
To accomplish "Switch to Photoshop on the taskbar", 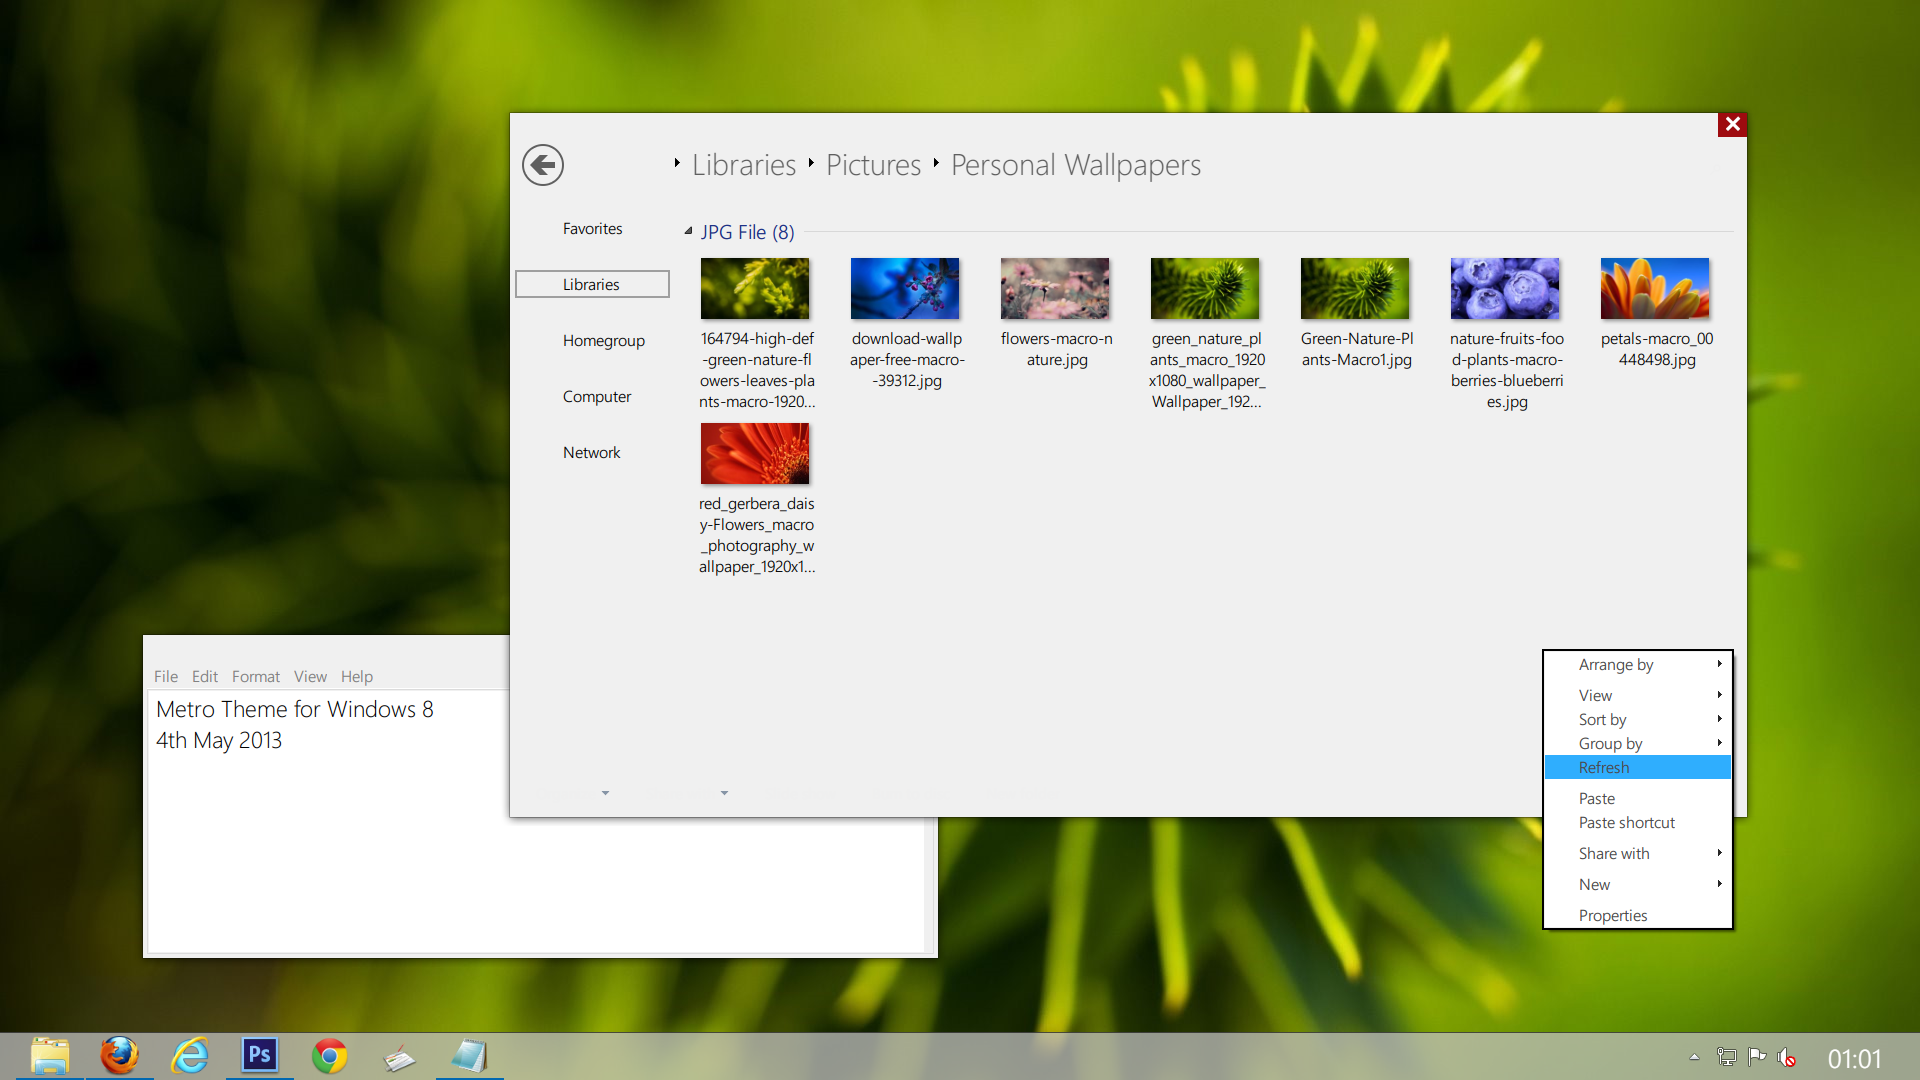I will 260,1055.
